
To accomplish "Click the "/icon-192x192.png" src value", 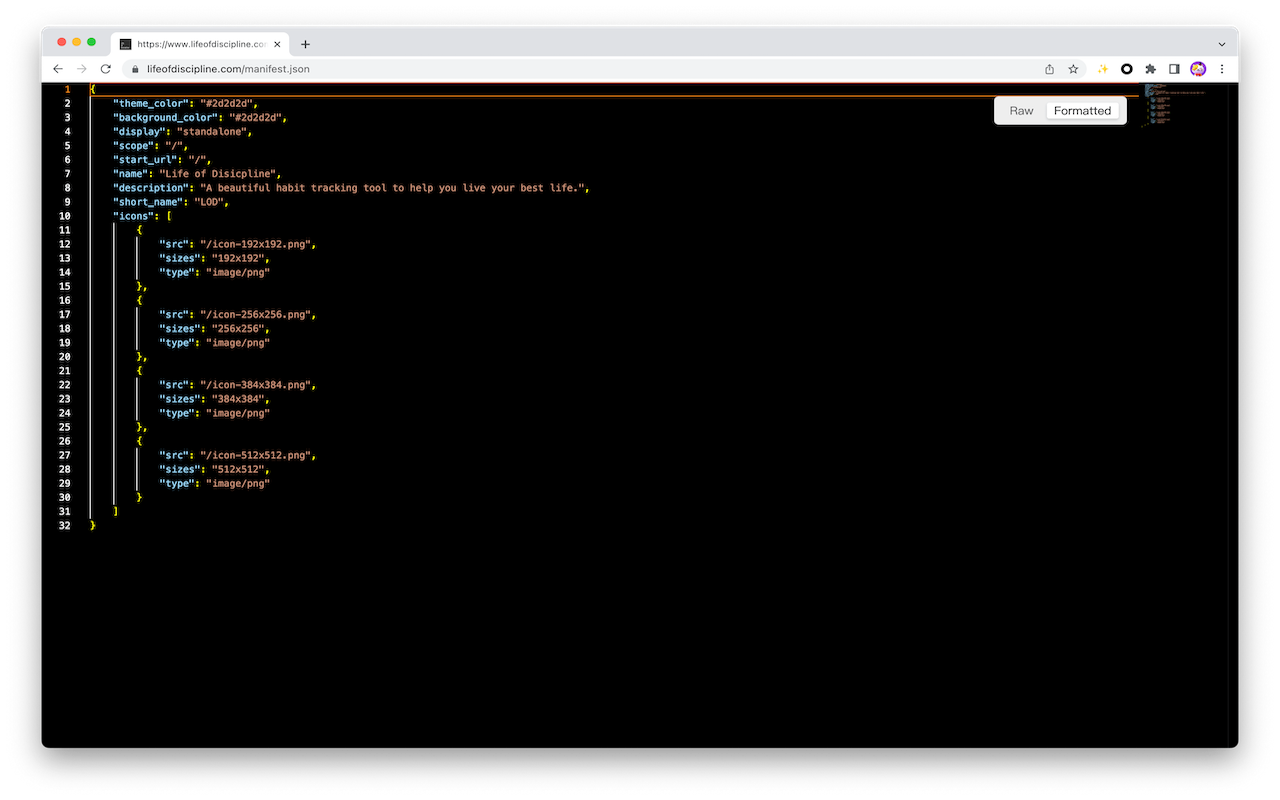I will point(255,243).
